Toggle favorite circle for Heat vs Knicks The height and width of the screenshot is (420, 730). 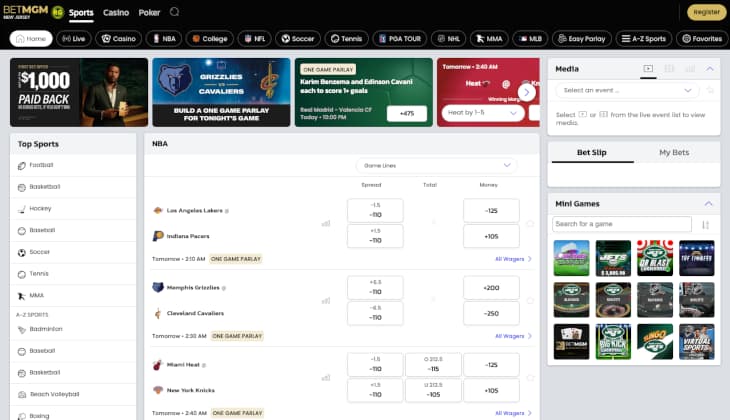(x=530, y=378)
